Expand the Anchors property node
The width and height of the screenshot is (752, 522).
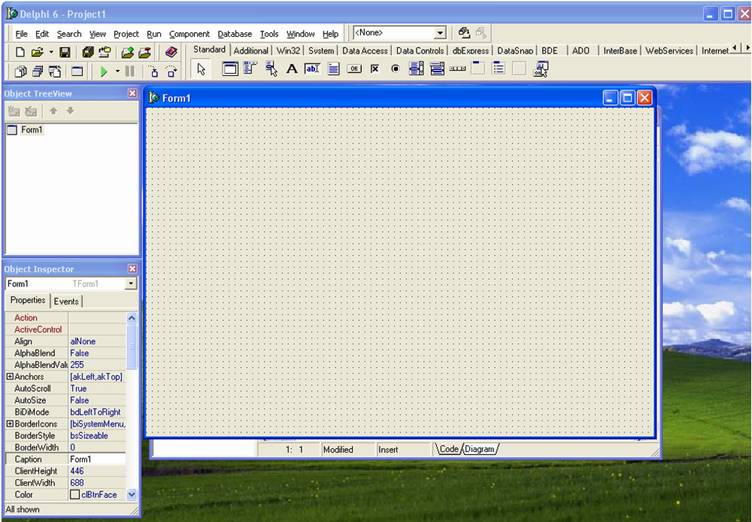(x=10, y=377)
